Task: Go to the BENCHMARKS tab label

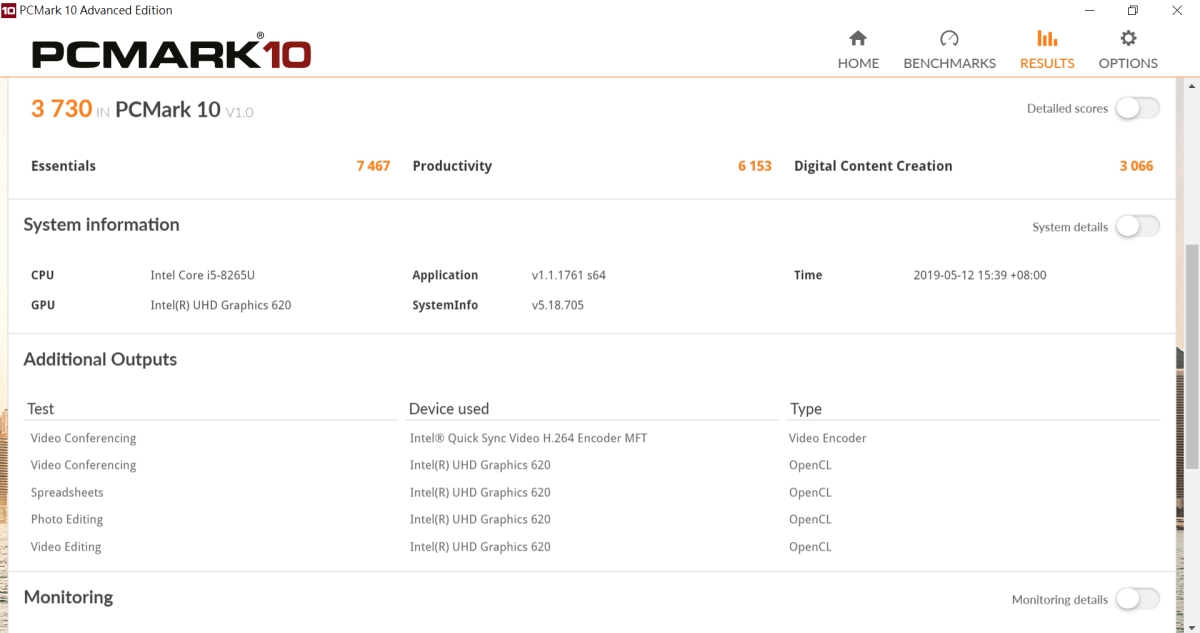Action: [x=949, y=63]
